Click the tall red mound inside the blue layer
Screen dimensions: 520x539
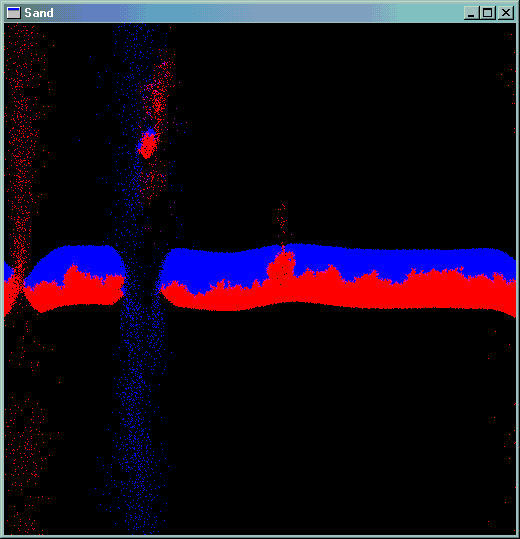281,265
